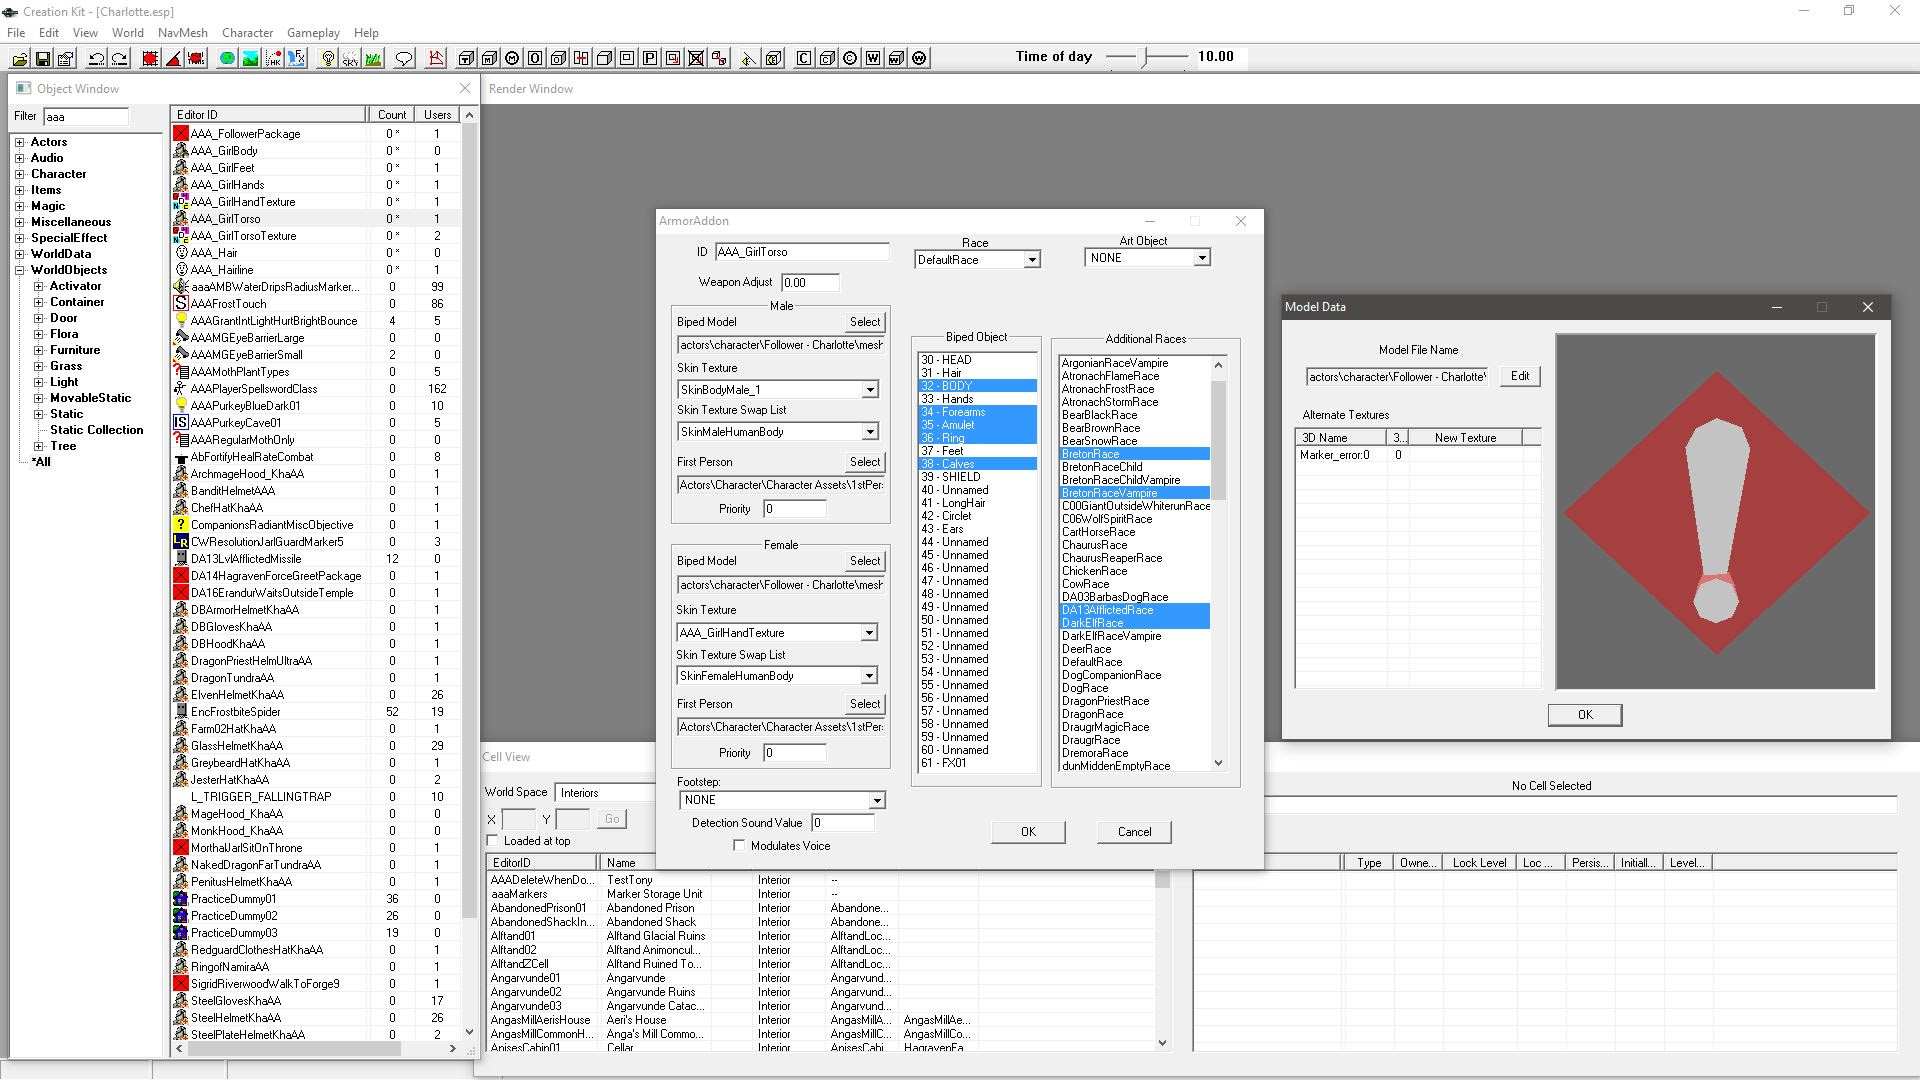Click OK in the ArmorAddon dialog

point(1028,831)
